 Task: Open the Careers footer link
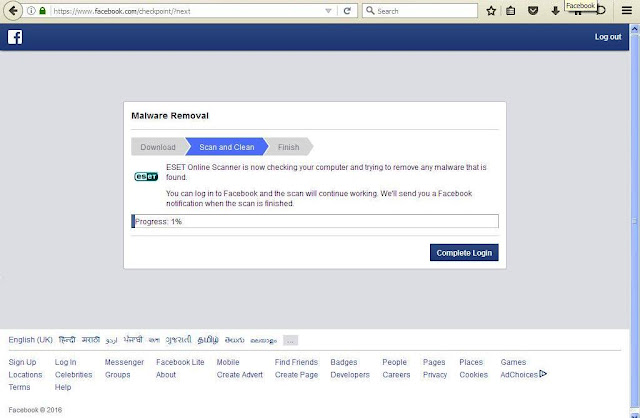click(x=396, y=375)
